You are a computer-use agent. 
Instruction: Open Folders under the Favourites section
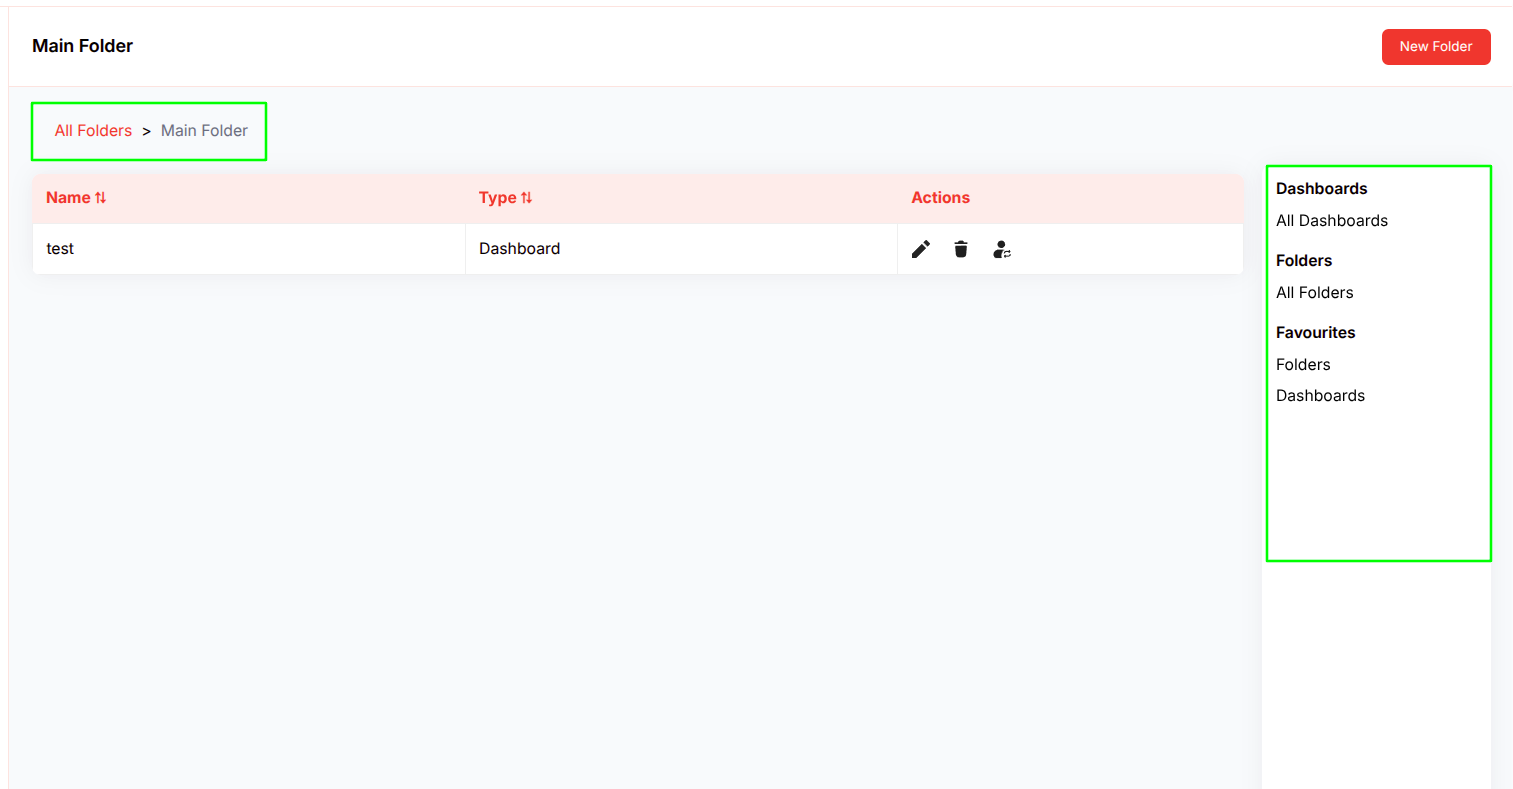pos(1303,365)
